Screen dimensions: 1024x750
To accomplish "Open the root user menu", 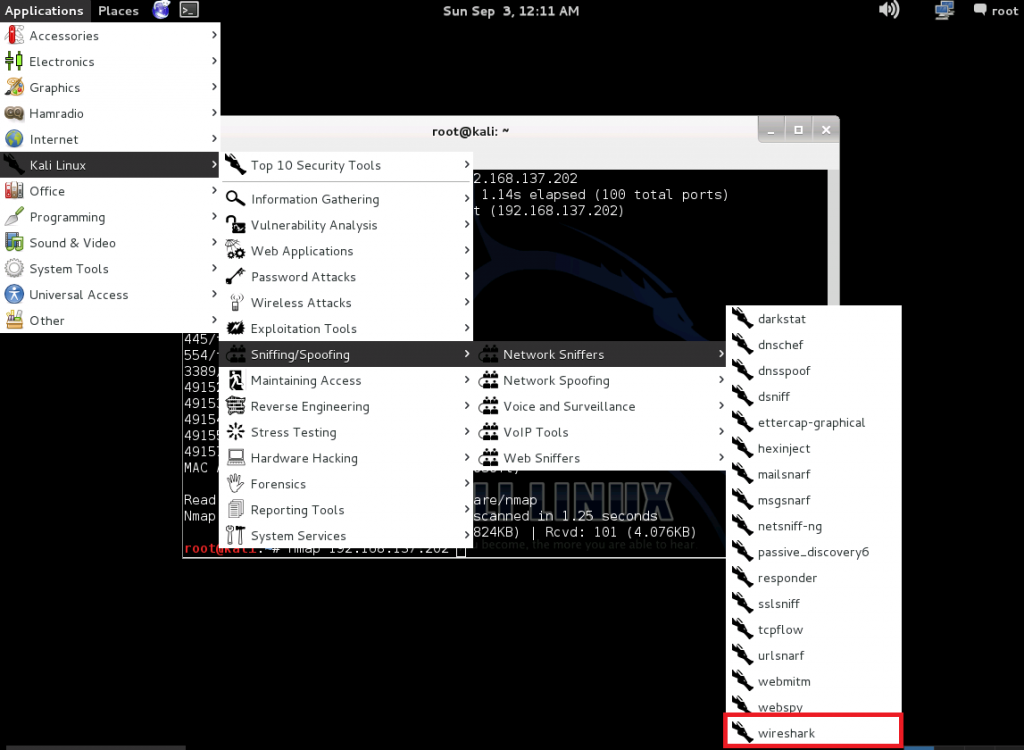I will [x=995, y=10].
